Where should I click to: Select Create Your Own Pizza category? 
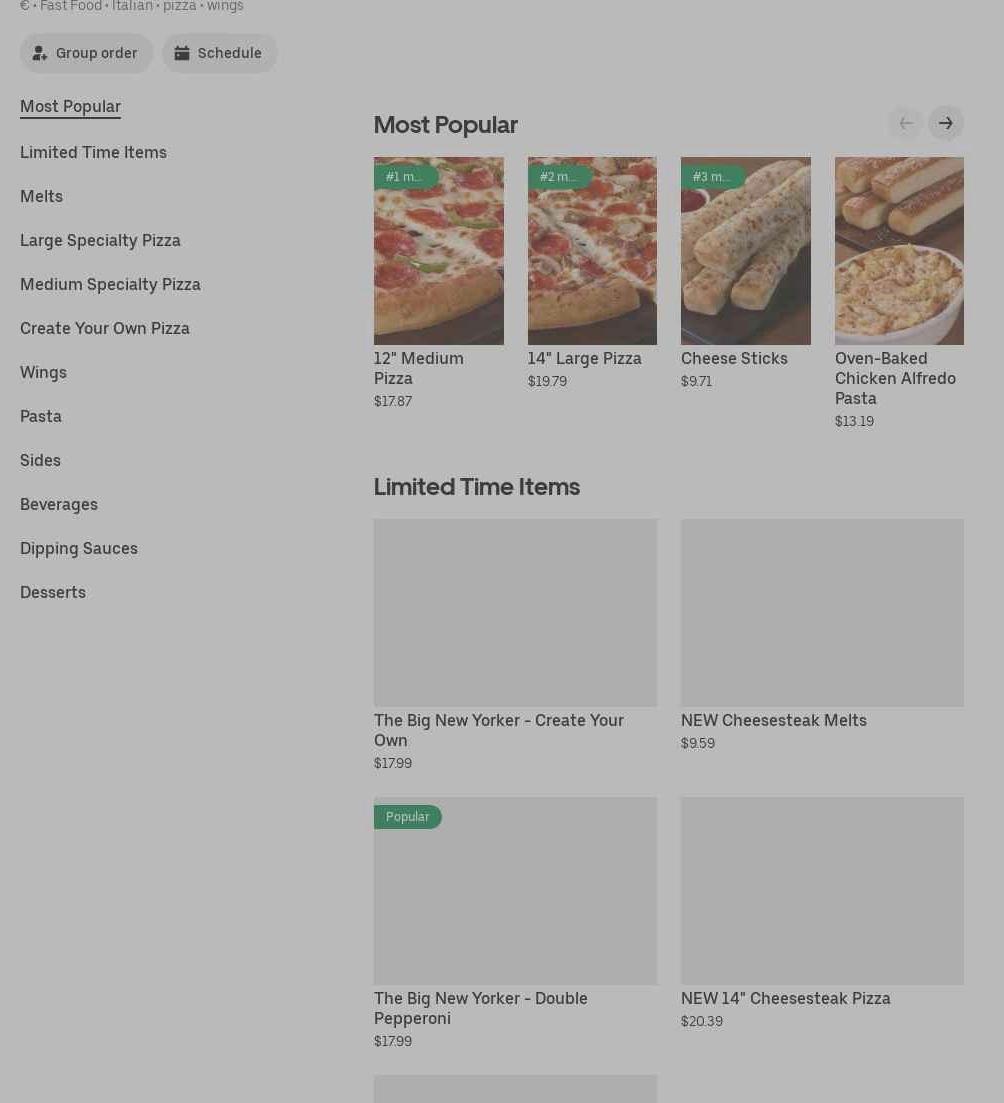click(x=105, y=328)
